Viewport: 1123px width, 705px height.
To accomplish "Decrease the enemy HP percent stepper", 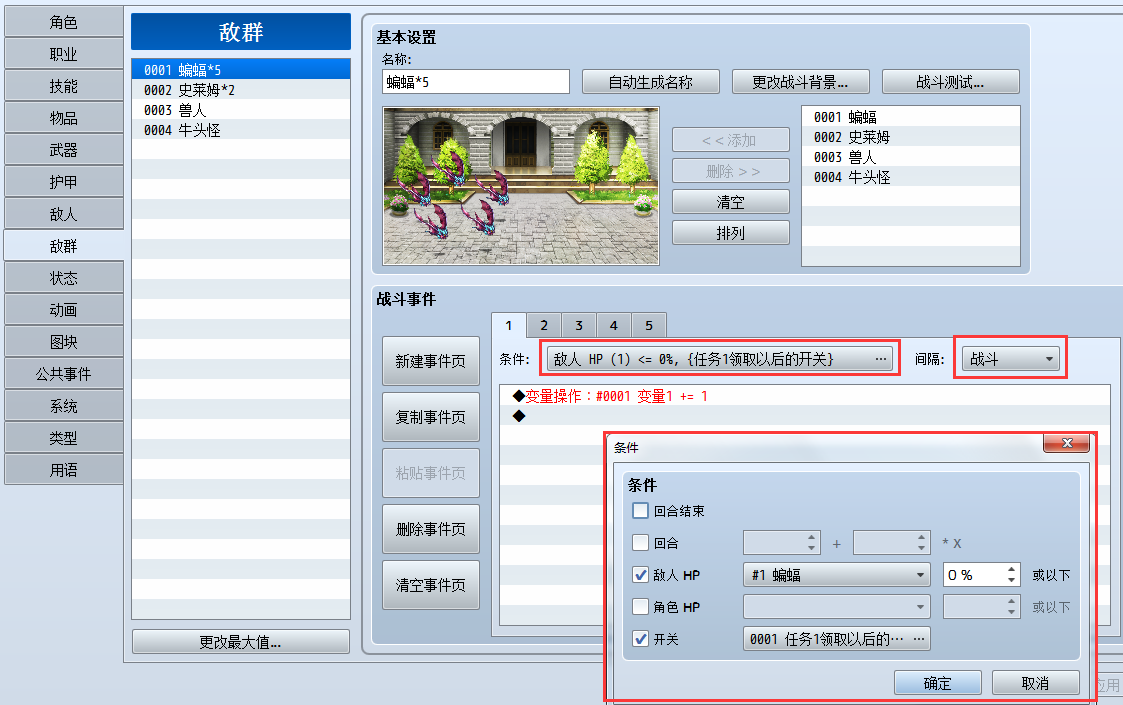I will (x=1011, y=580).
